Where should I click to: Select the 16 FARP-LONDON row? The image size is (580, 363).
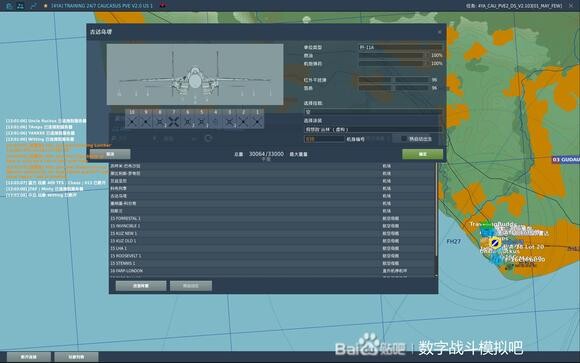[272, 271]
